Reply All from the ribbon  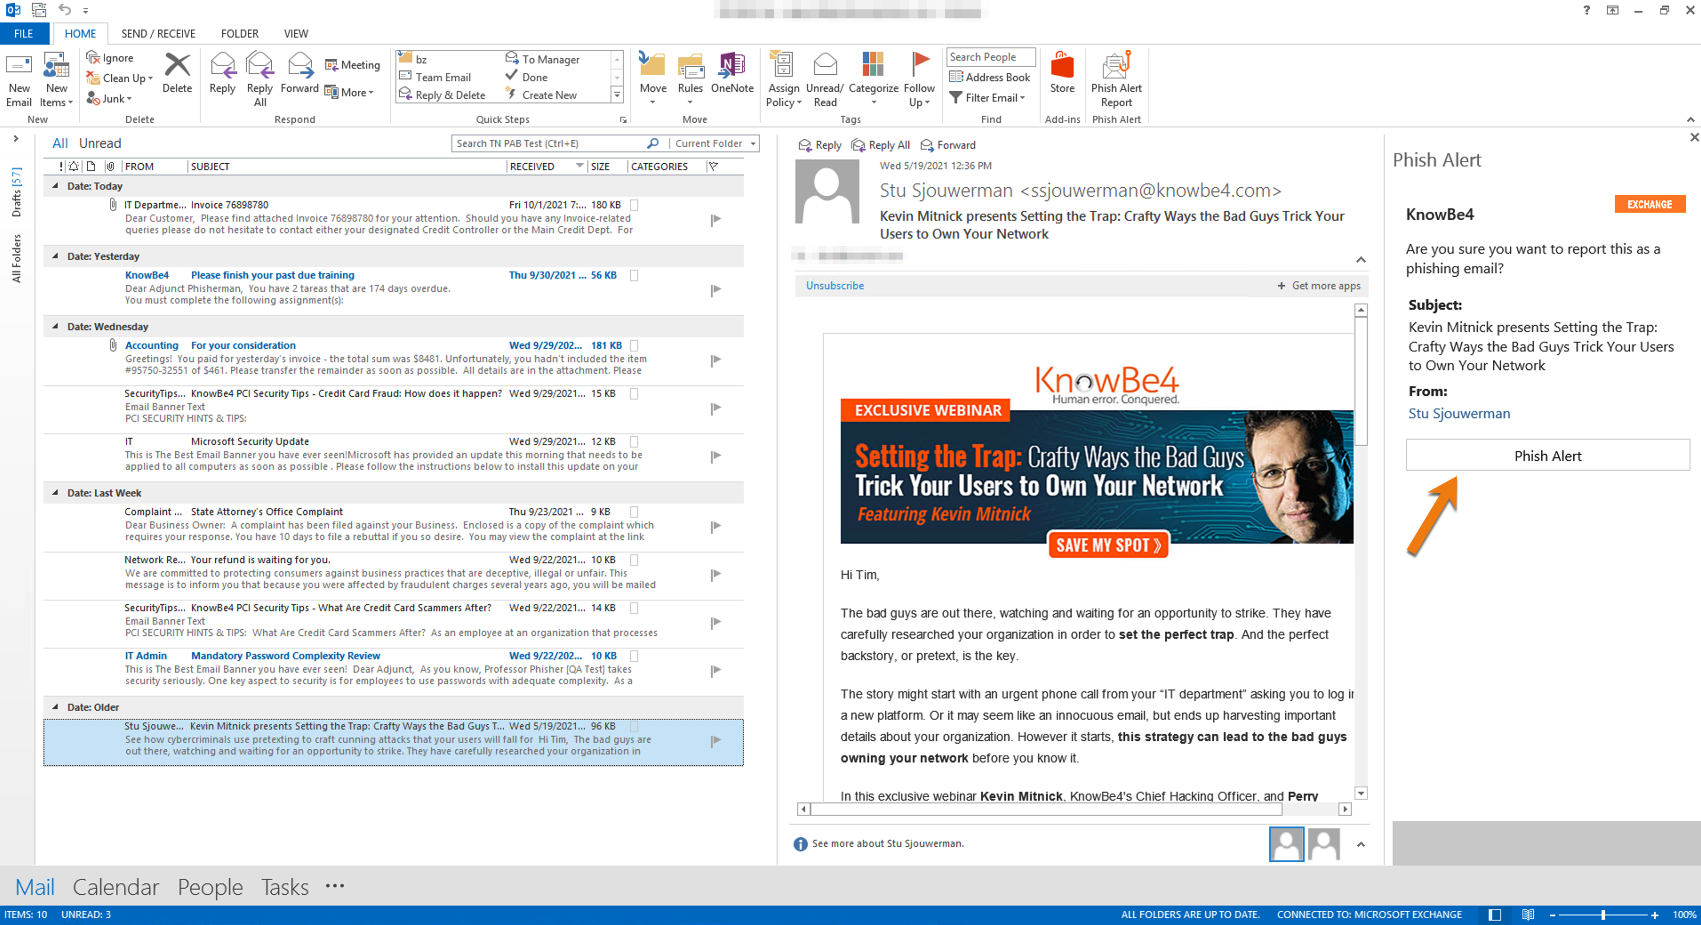[260, 80]
